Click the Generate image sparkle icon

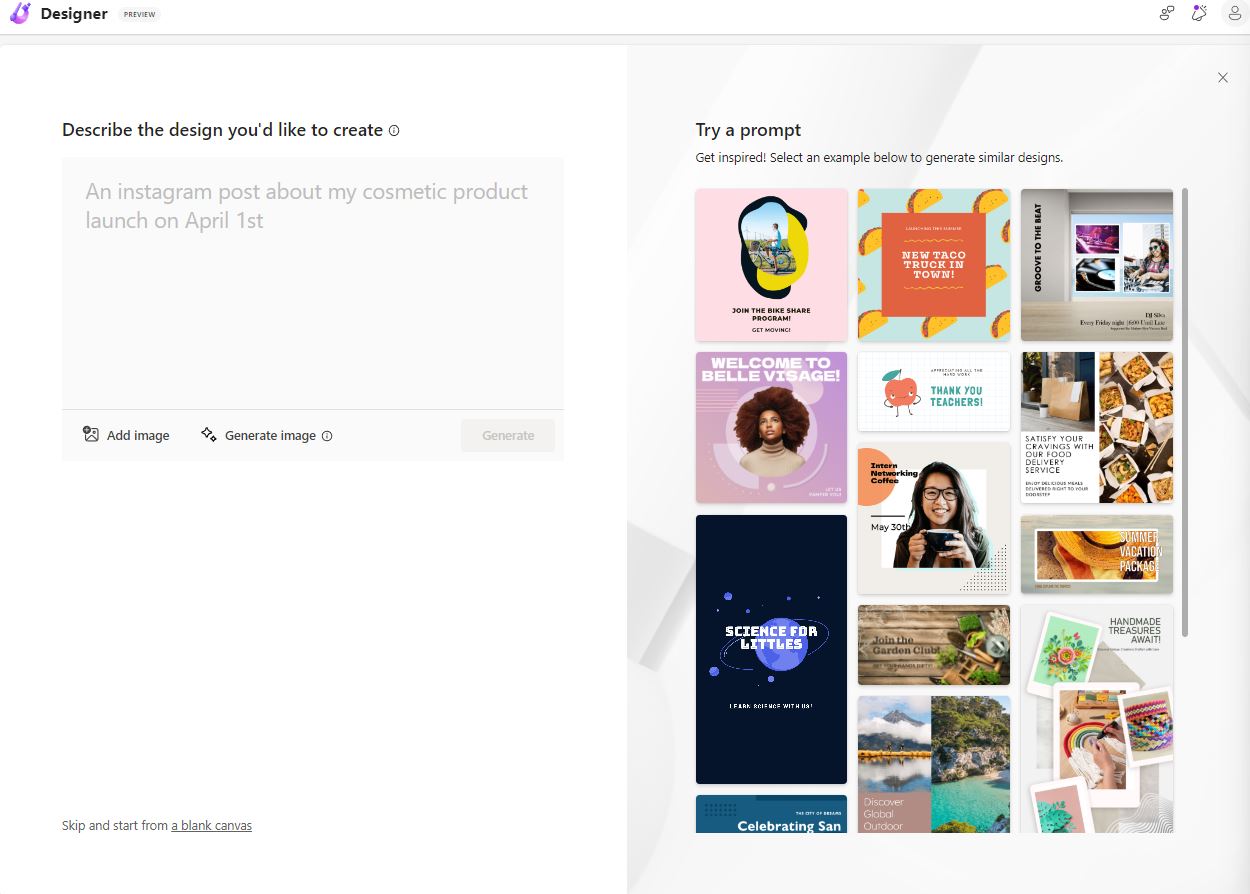(x=208, y=435)
